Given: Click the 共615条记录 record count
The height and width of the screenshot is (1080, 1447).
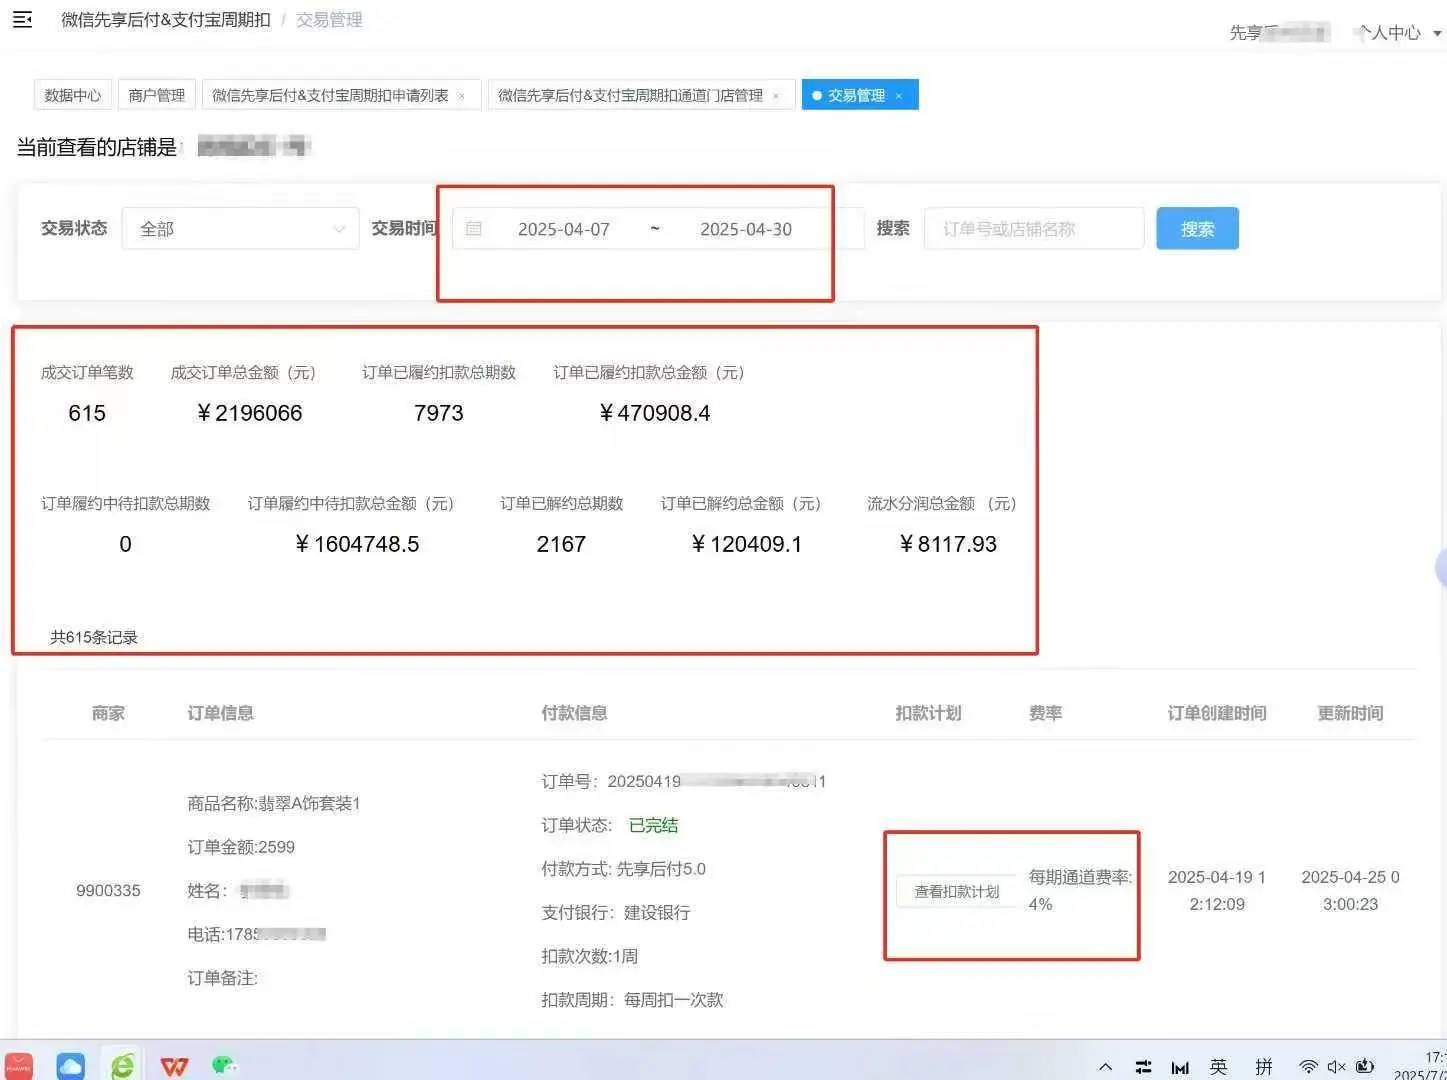Looking at the screenshot, I should coord(94,637).
